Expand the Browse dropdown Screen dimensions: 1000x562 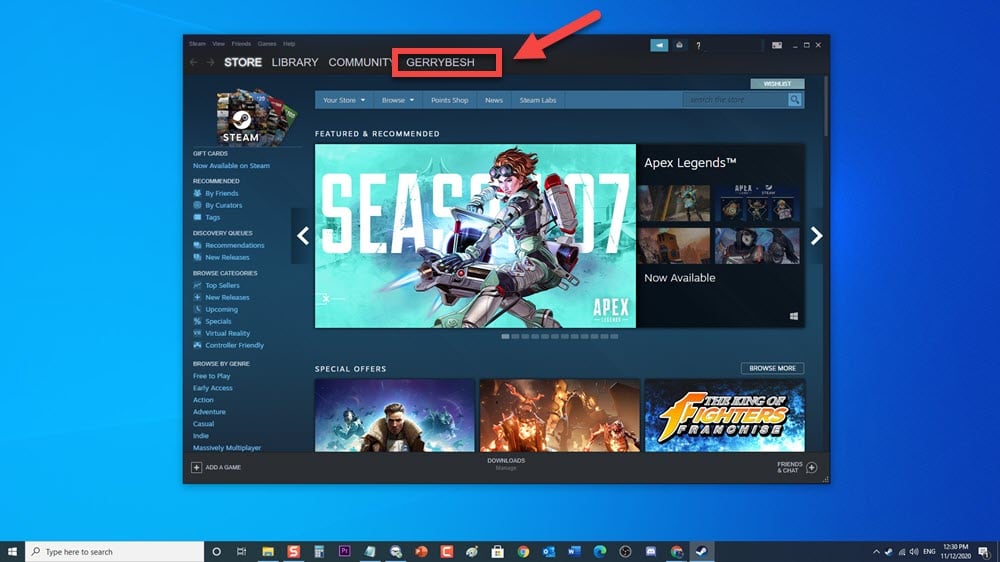397,100
